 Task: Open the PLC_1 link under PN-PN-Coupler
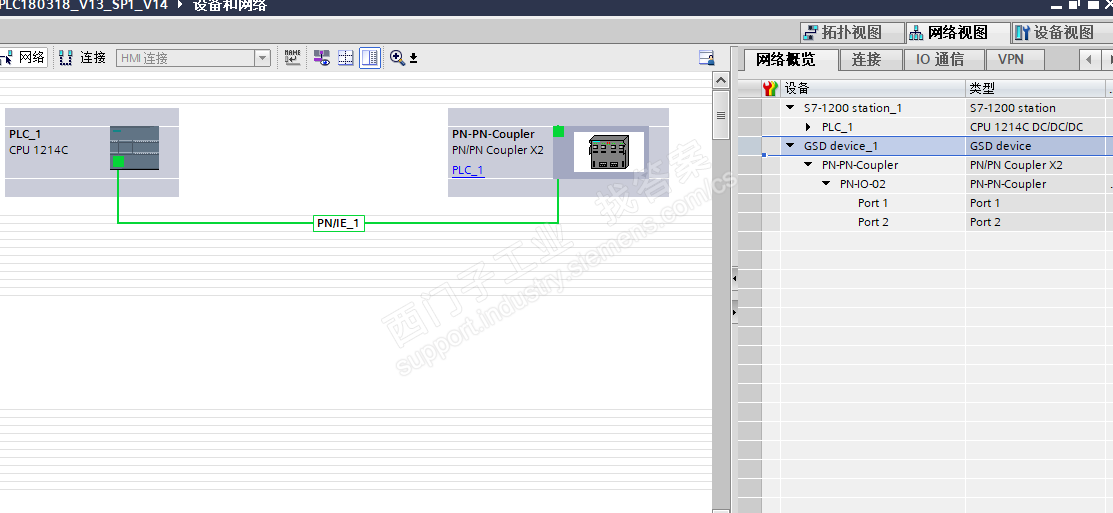pos(468,170)
